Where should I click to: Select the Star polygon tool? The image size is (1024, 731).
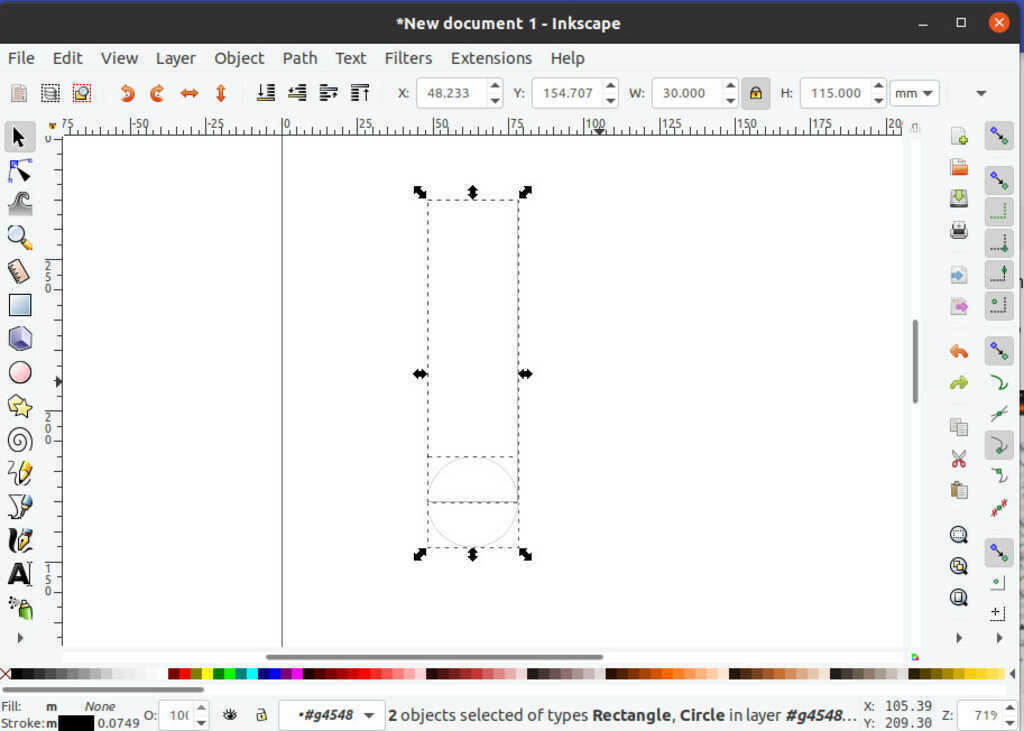point(20,406)
